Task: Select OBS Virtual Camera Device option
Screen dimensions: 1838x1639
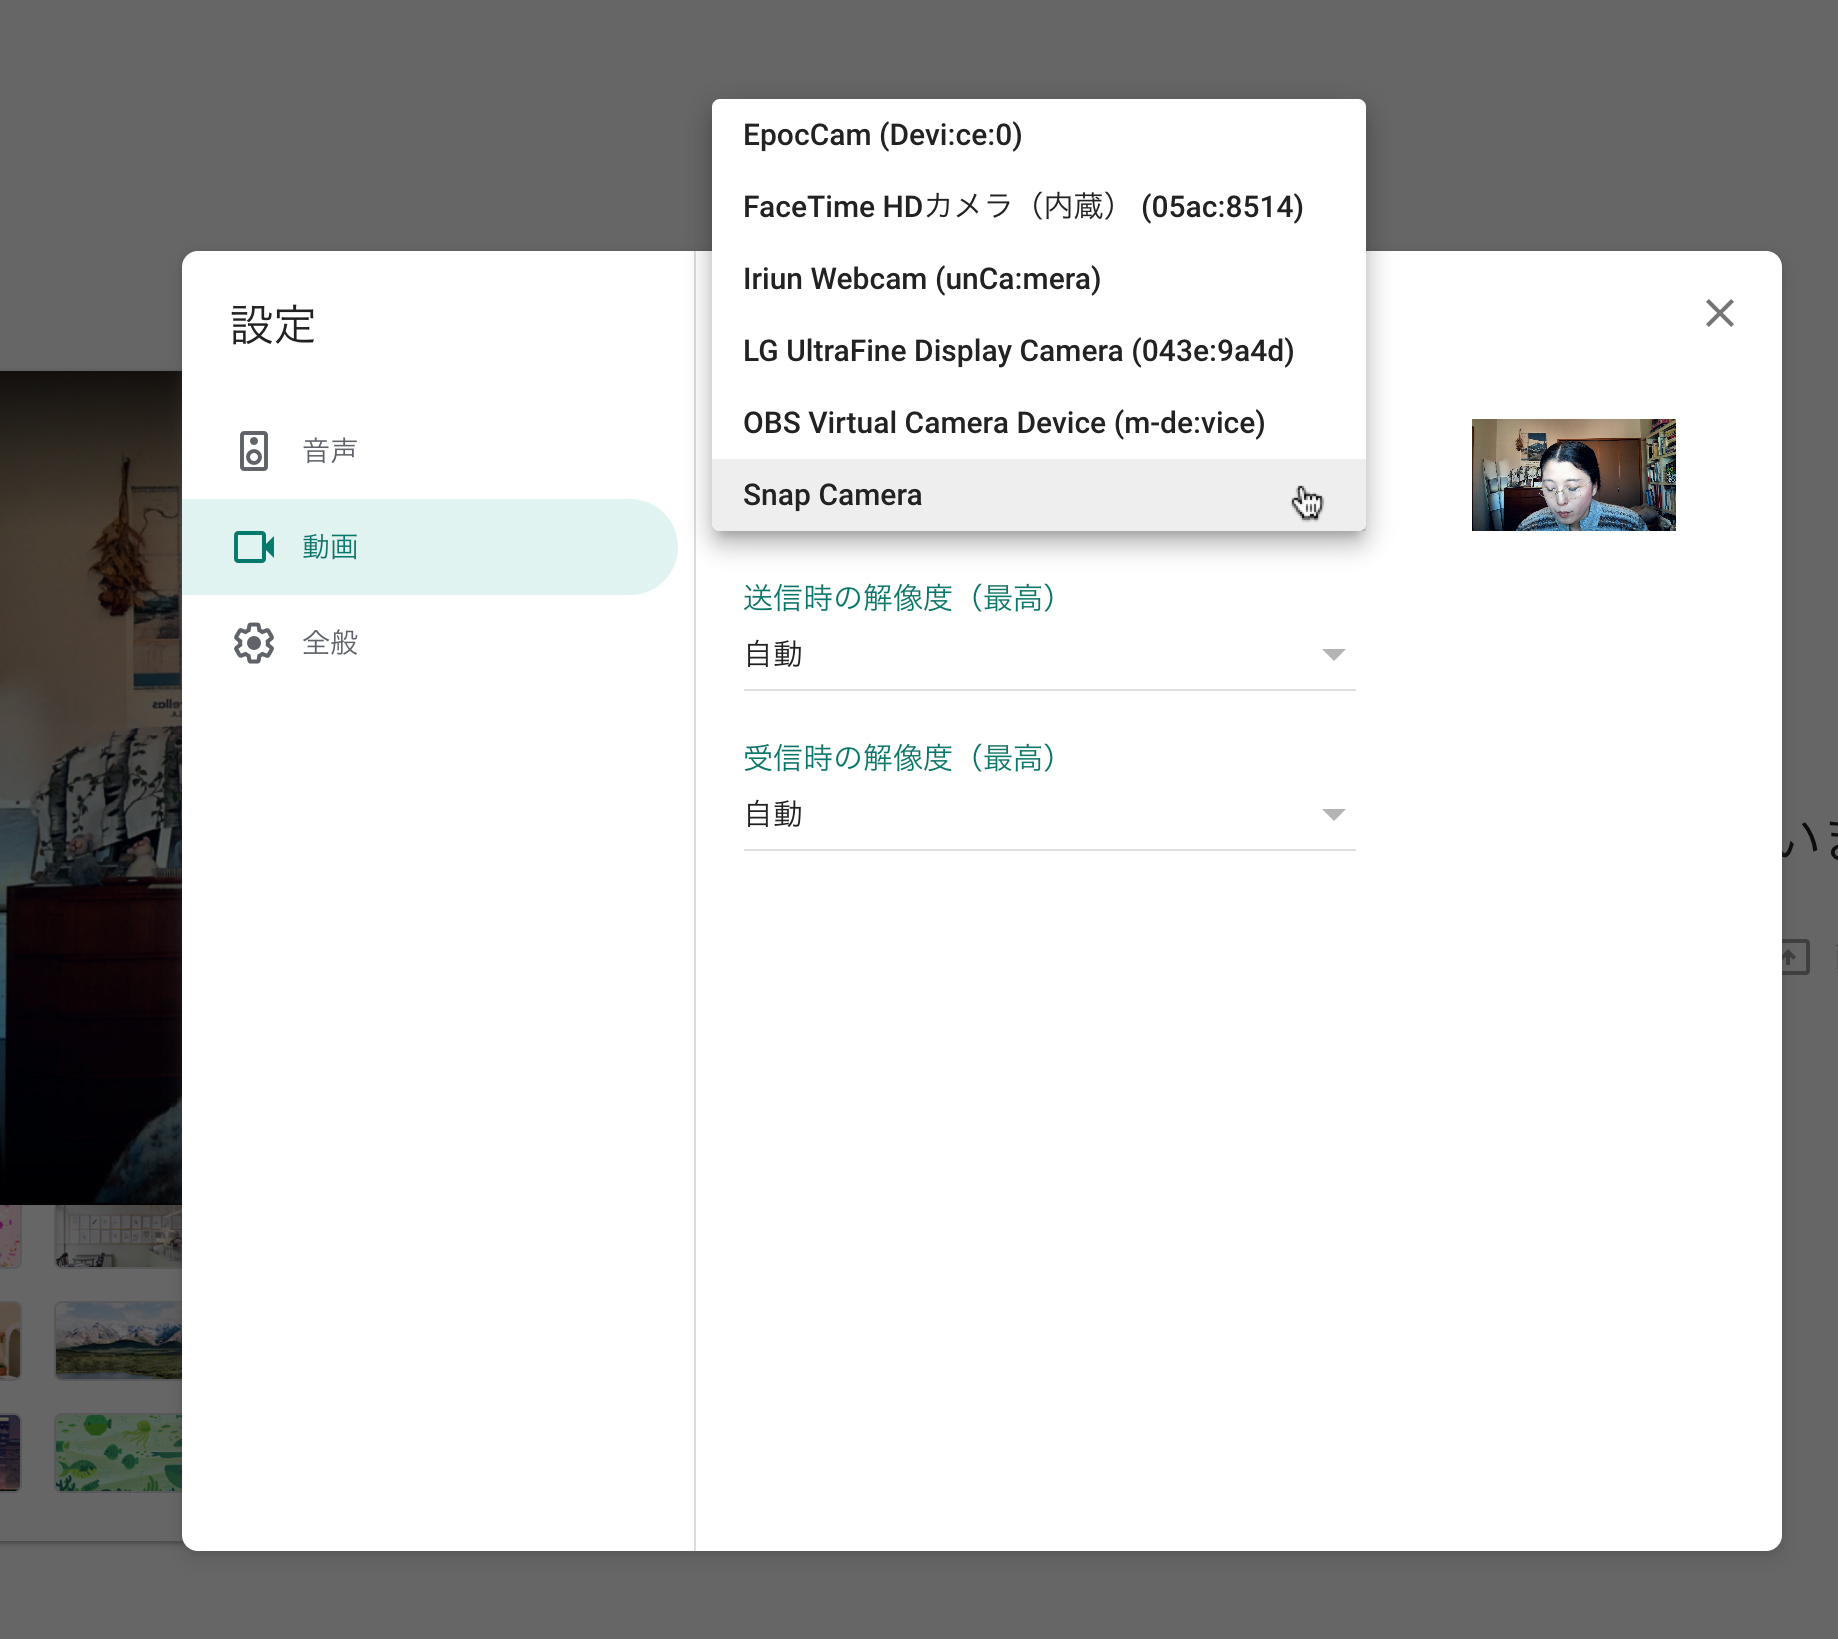Action: (x=1038, y=423)
